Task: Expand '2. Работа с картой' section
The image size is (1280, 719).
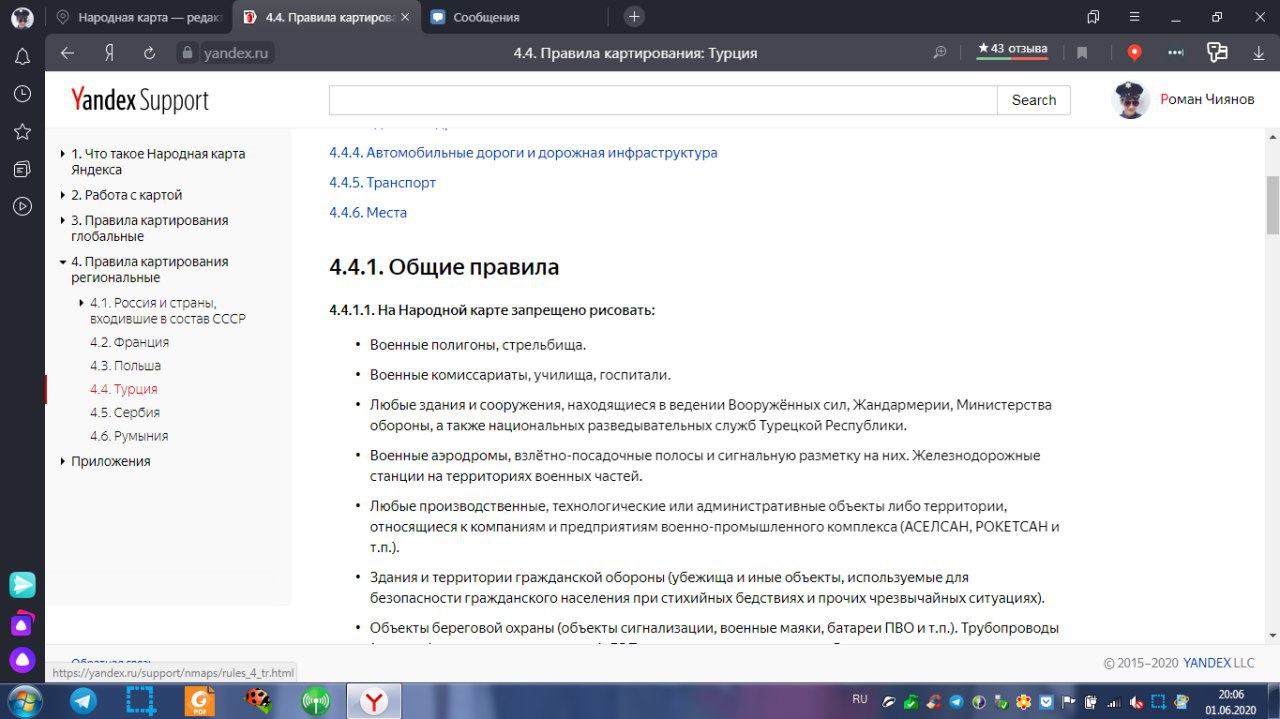Action: click(127, 195)
